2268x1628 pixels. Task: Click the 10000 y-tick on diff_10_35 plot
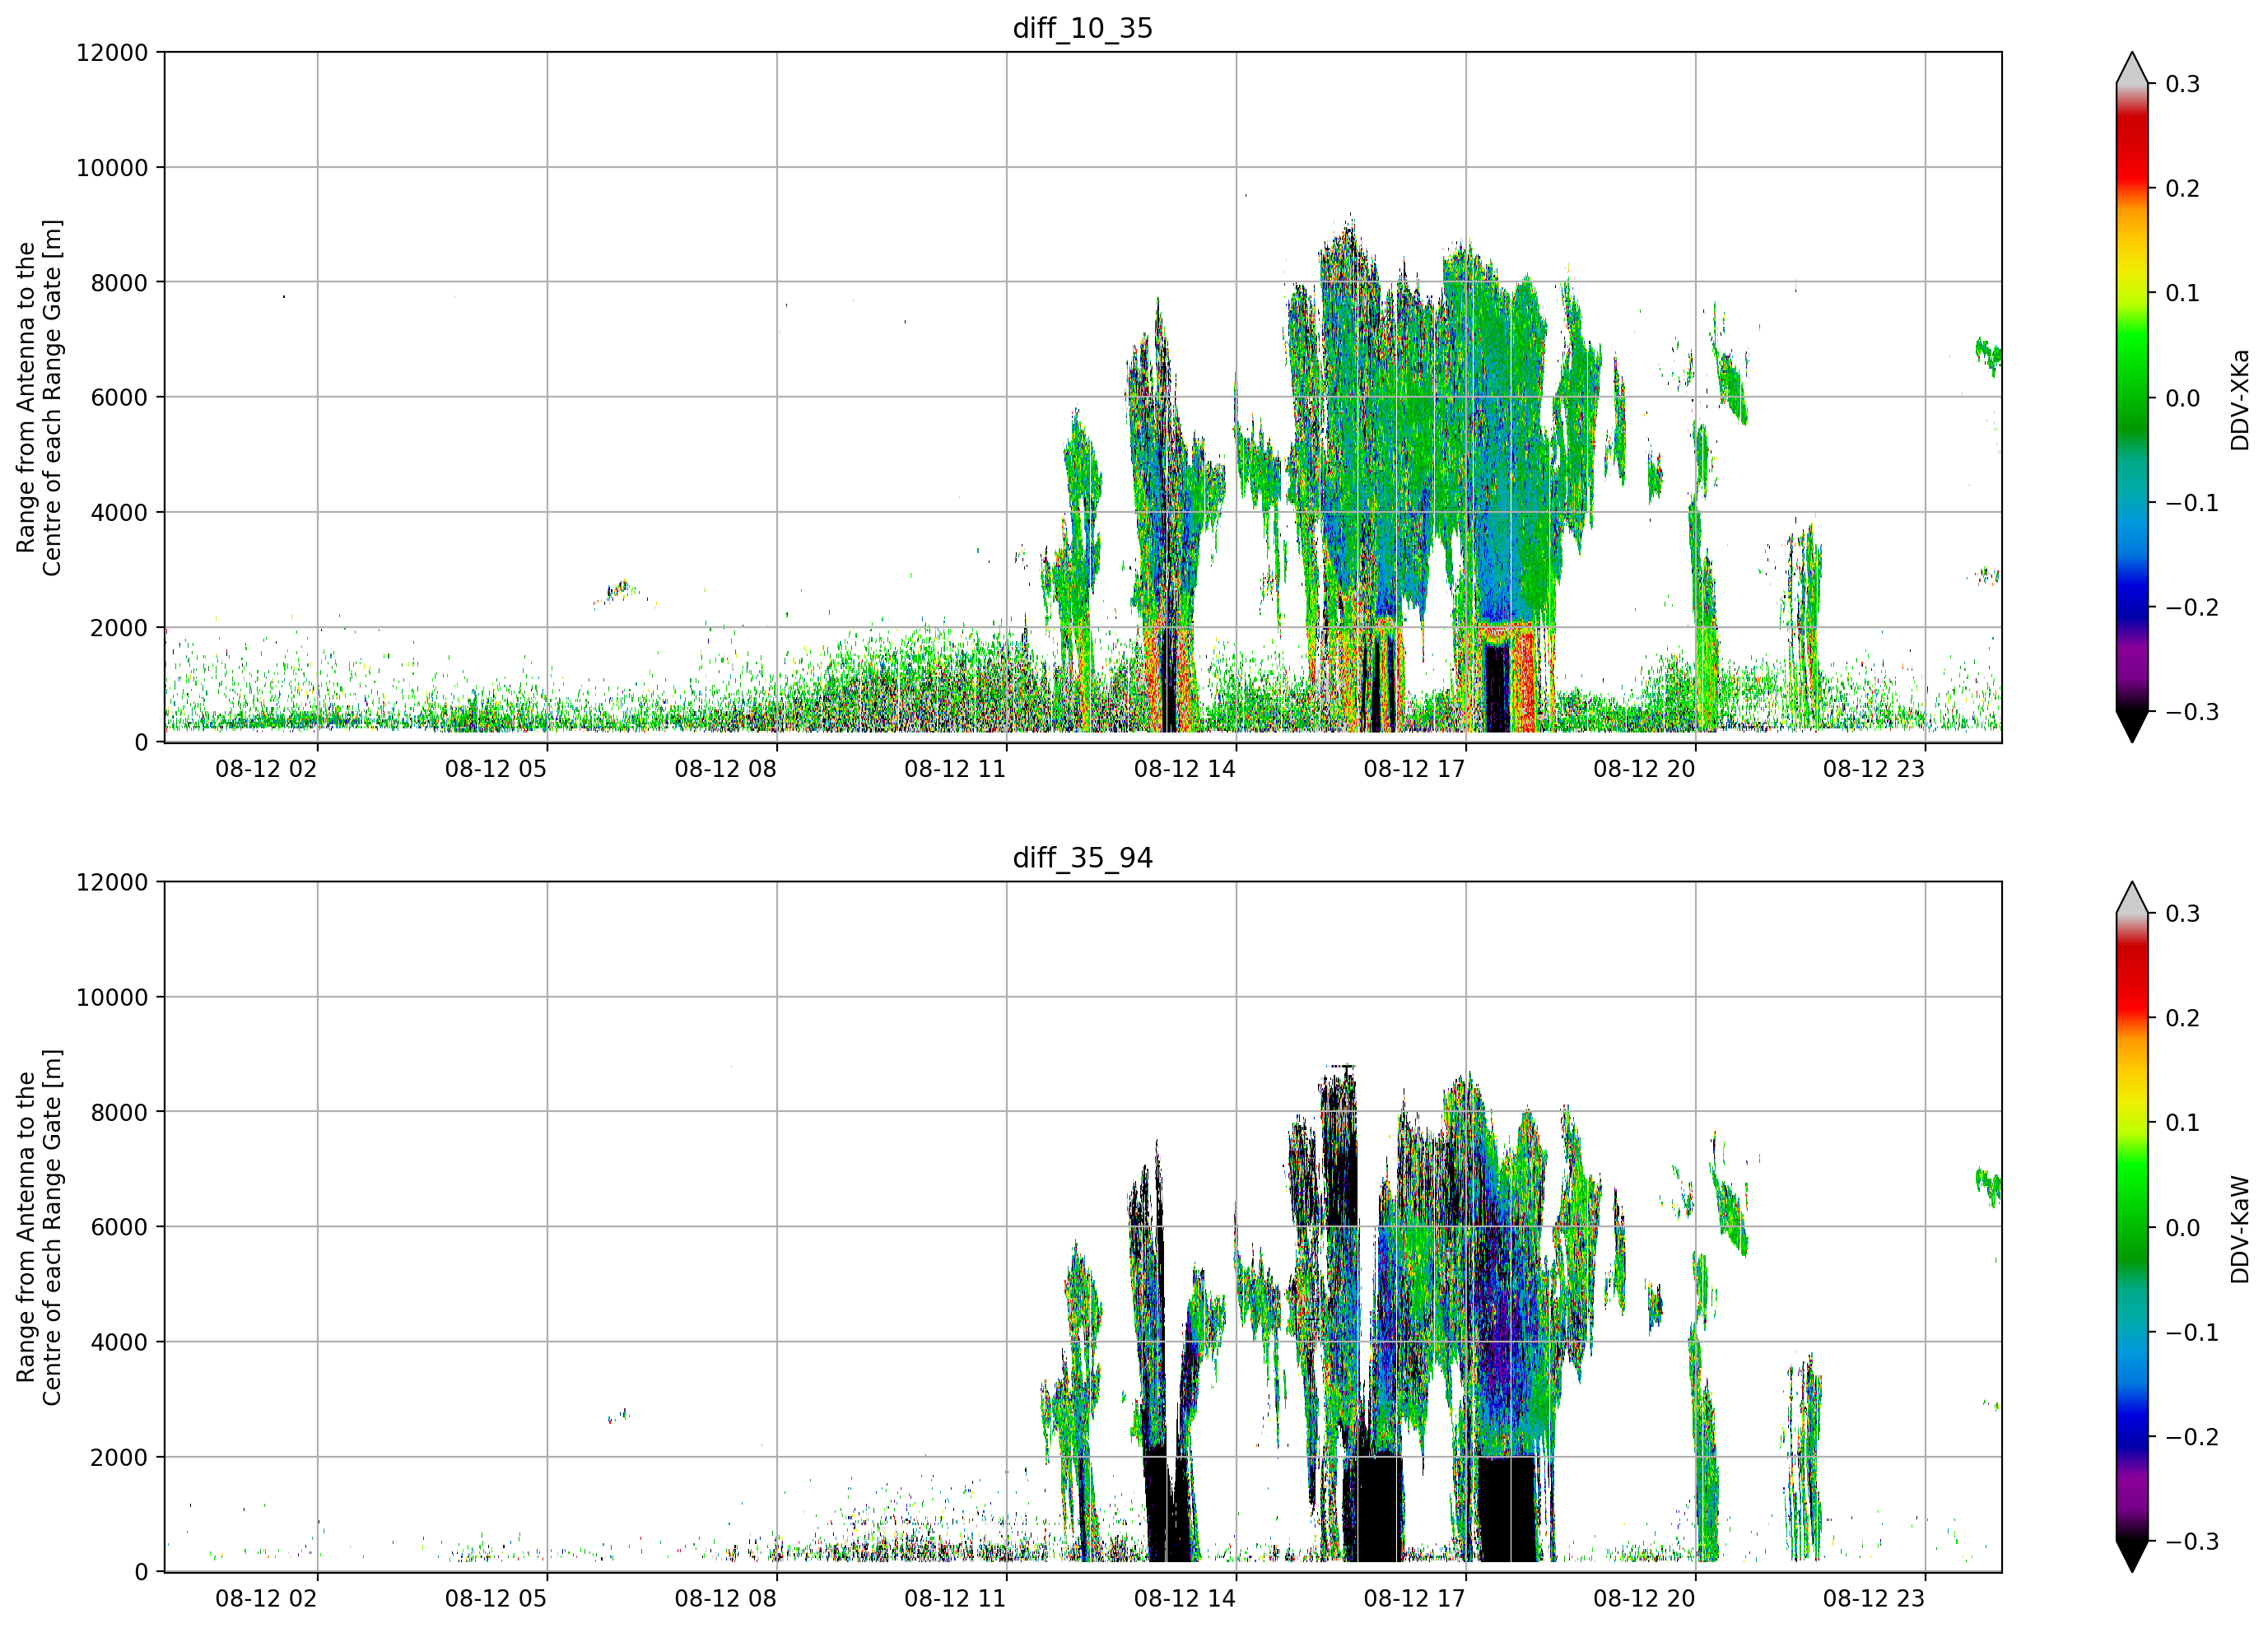(112, 168)
